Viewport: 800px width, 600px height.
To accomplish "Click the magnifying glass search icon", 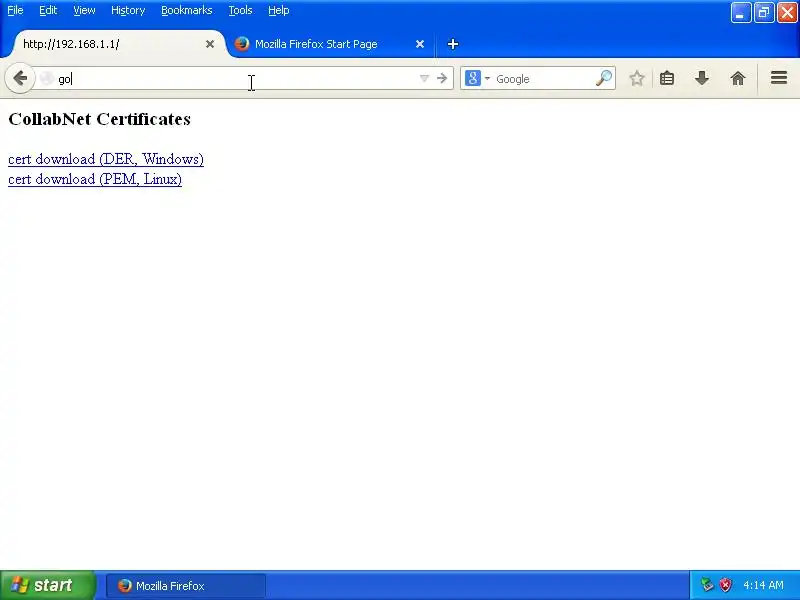I will [604, 78].
